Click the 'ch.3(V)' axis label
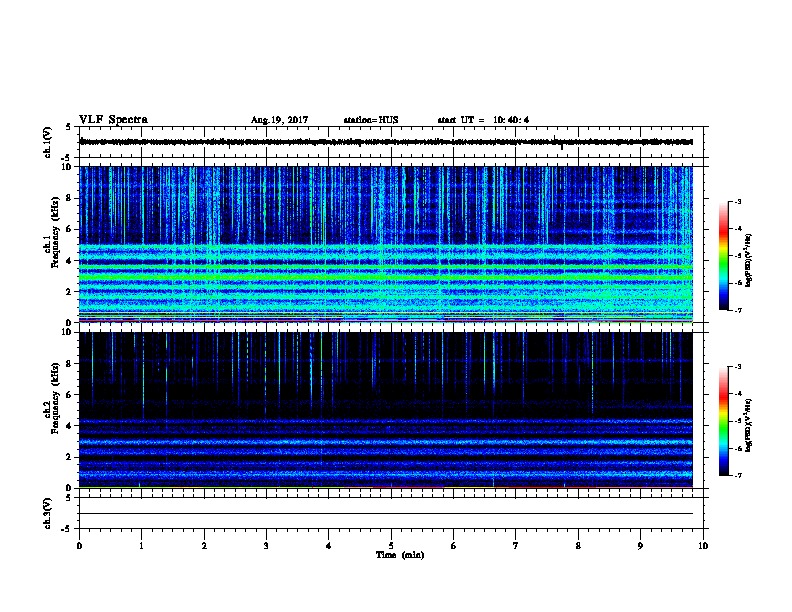Image resolution: width=792 pixels, height=612 pixels. pyautogui.click(x=47, y=513)
